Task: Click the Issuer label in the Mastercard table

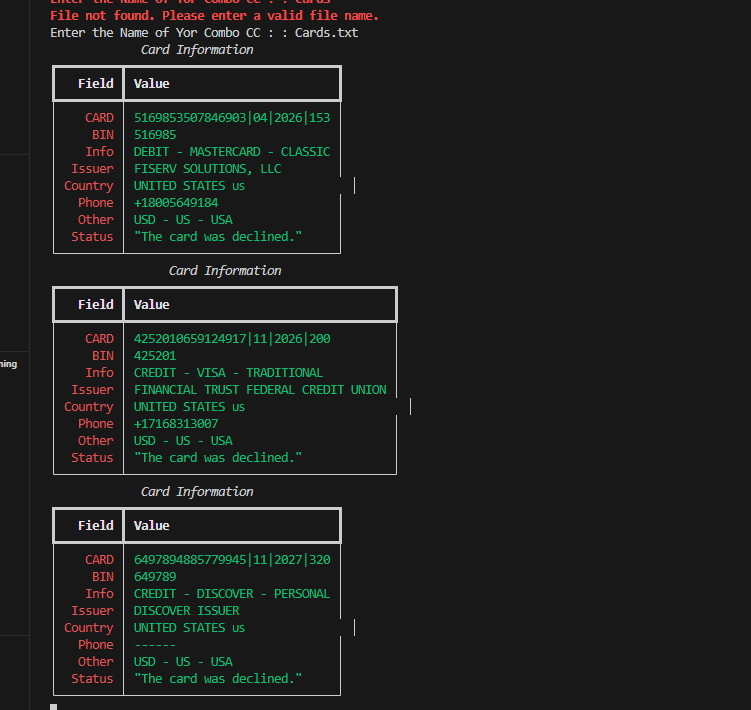Action: [x=92, y=169]
